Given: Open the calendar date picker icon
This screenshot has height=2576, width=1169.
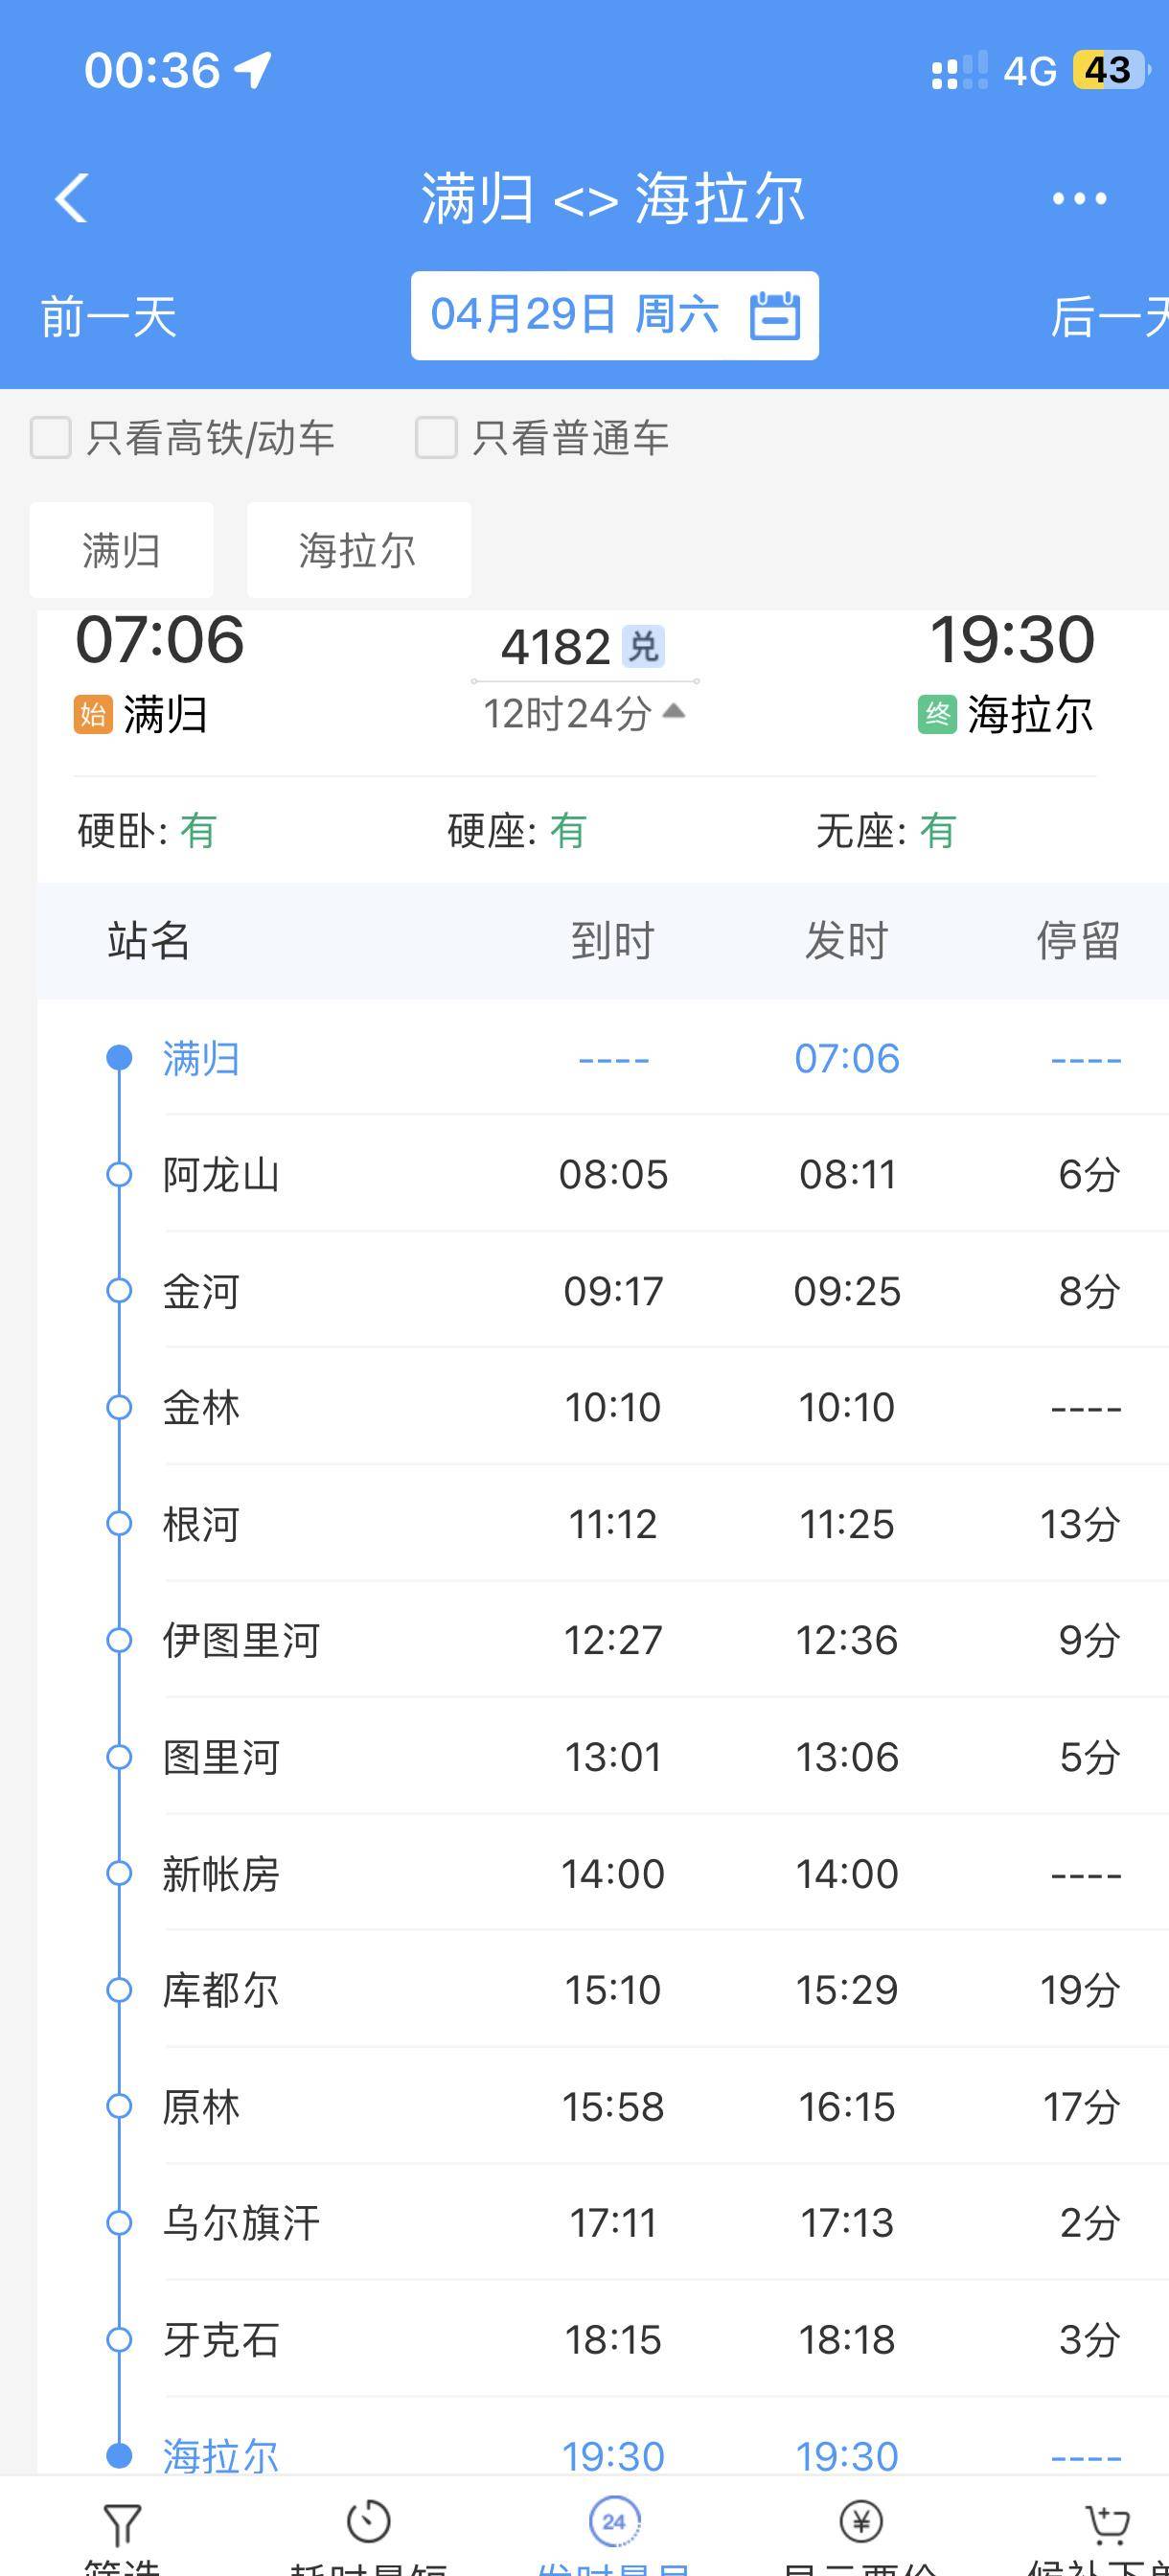Looking at the screenshot, I should (775, 316).
